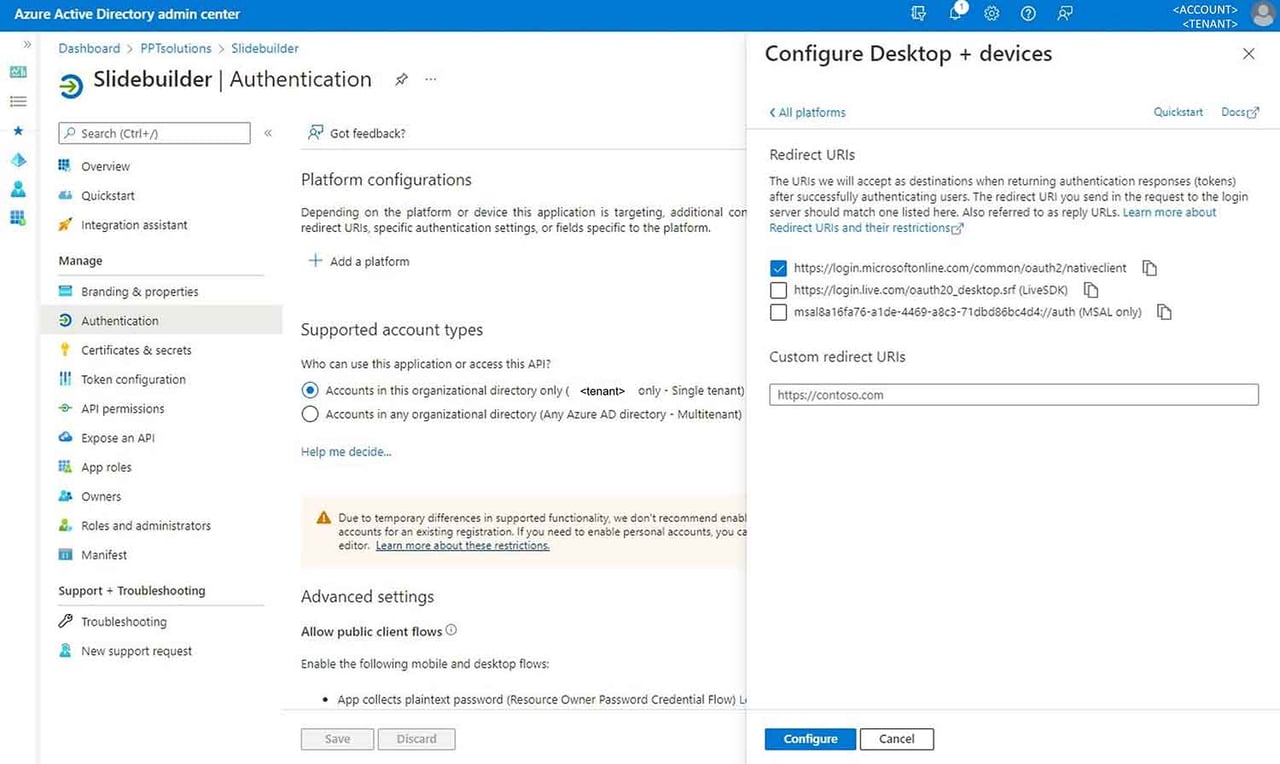Click the Save button
Image resolution: width=1280 pixels, height=764 pixels.
coord(337,739)
